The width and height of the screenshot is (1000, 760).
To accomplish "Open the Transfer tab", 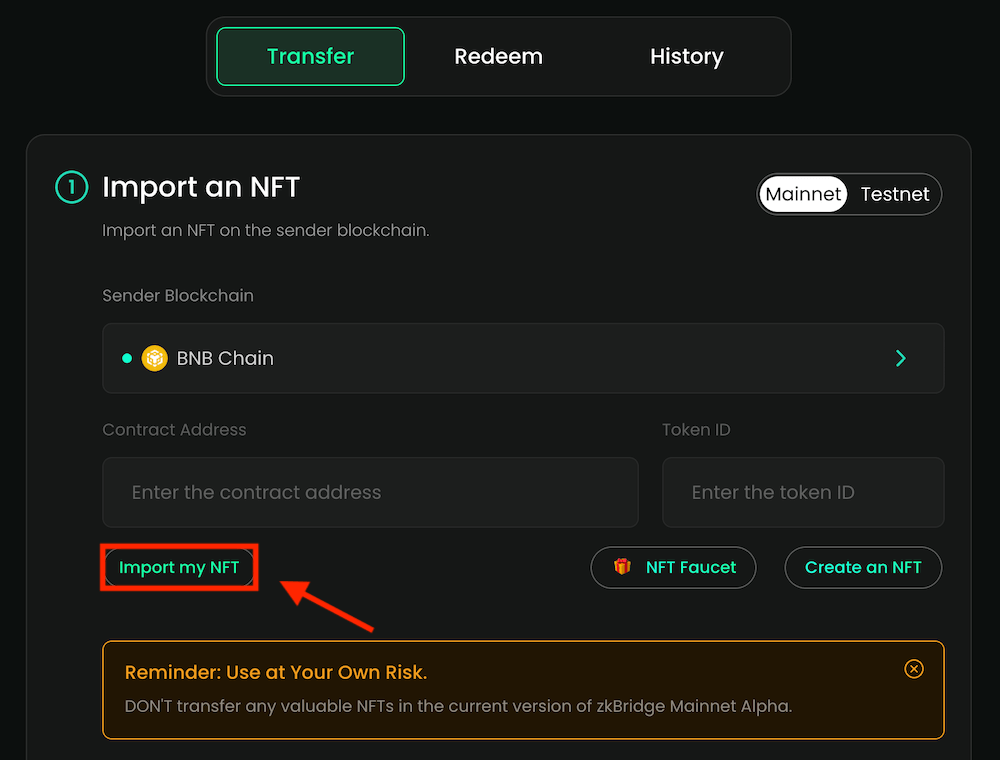I will (310, 57).
